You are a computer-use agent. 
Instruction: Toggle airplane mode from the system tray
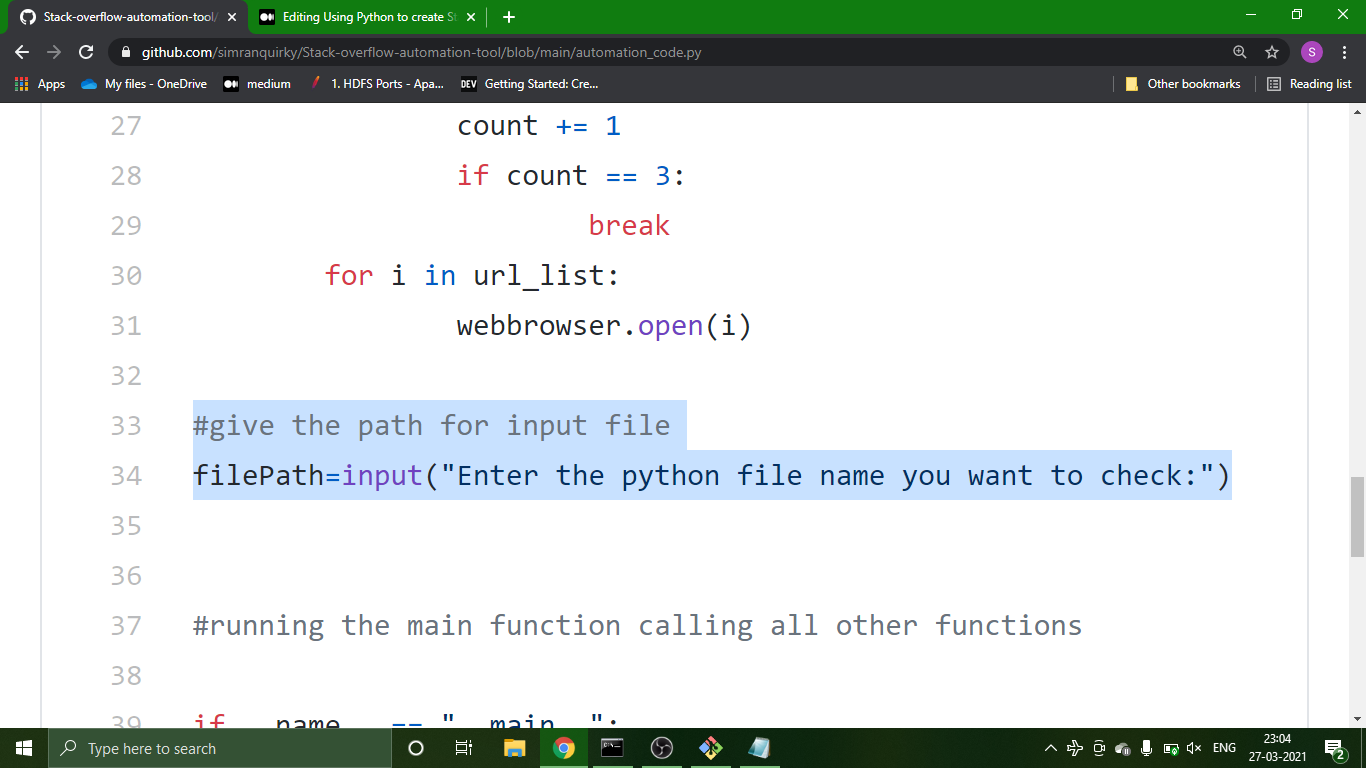(1075, 748)
